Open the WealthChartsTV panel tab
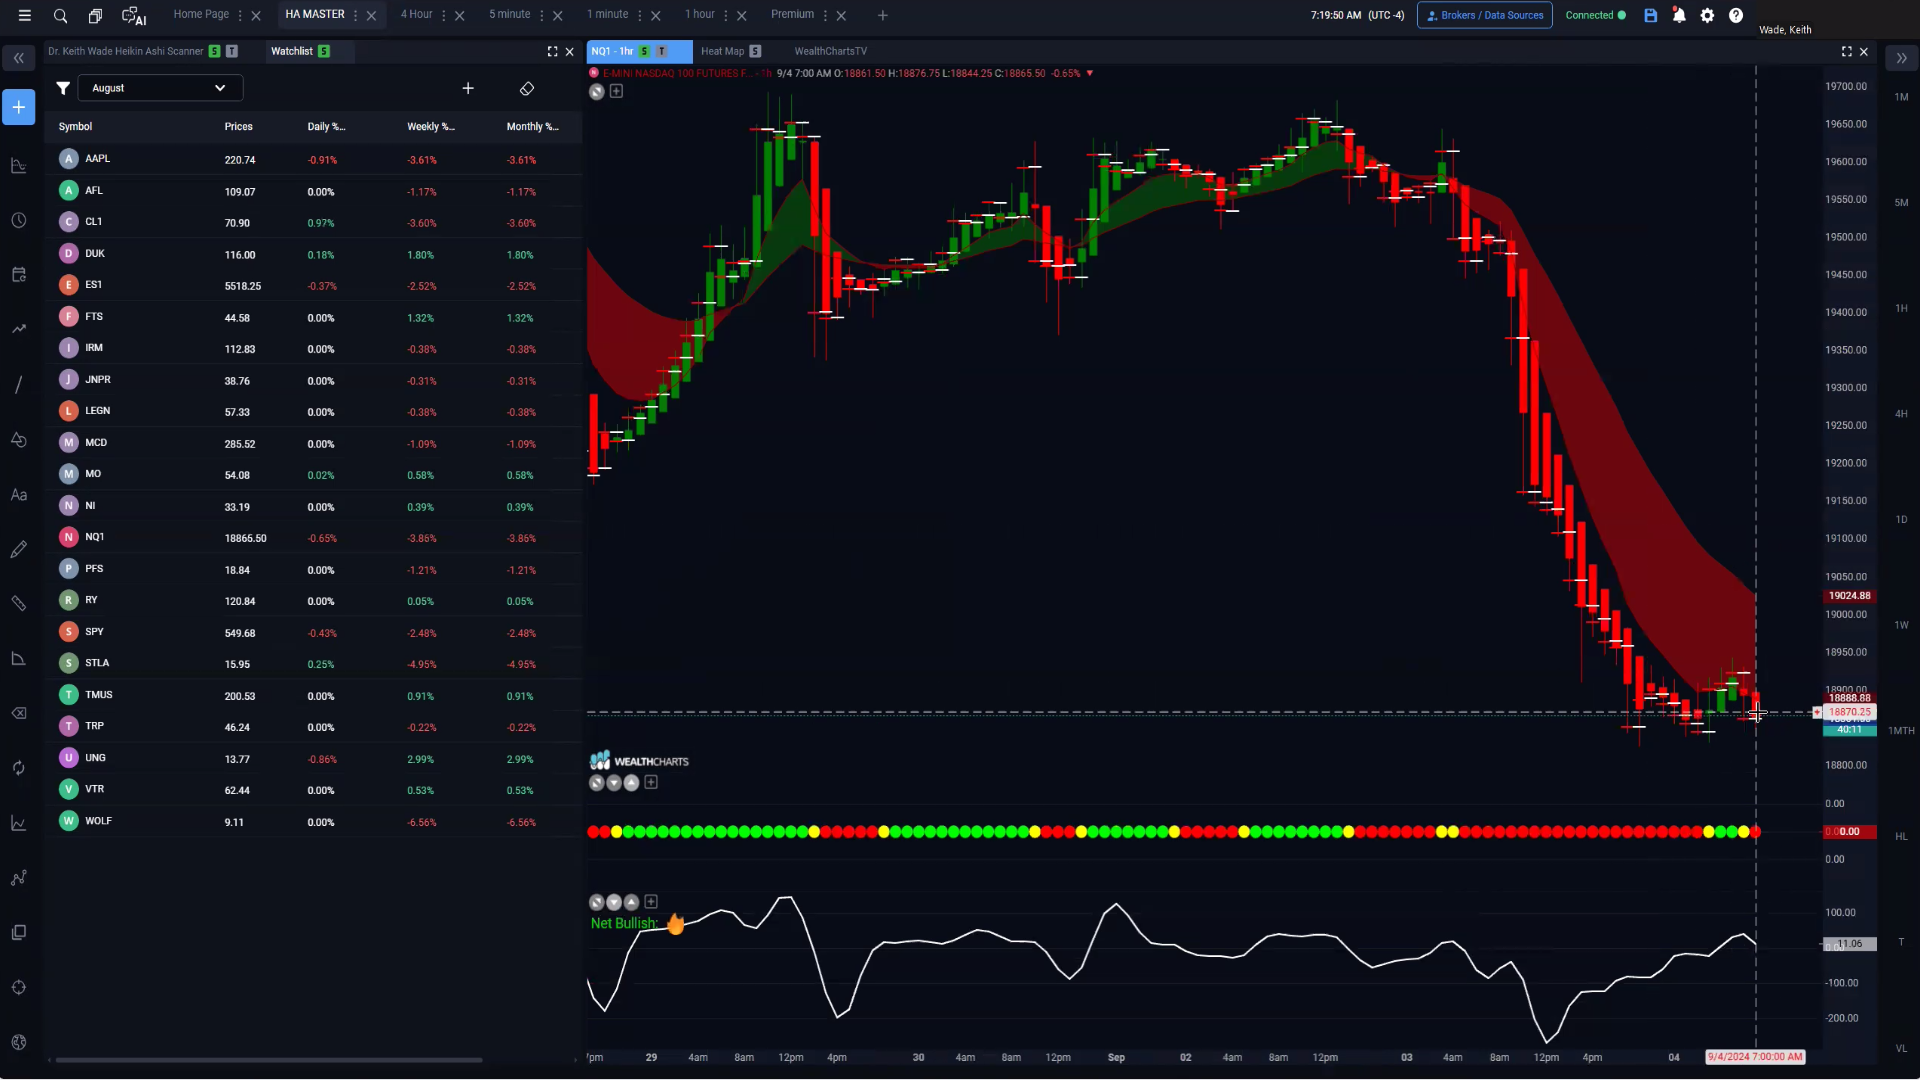The image size is (1920, 1080). click(830, 51)
